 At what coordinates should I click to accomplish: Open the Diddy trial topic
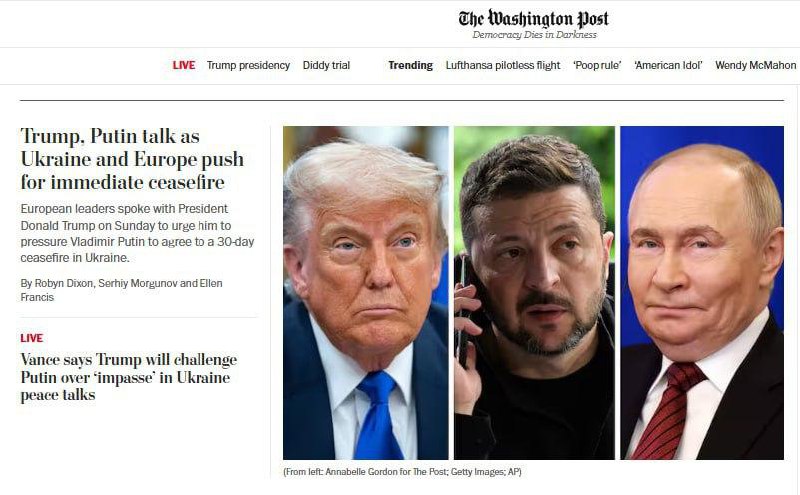click(326, 65)
